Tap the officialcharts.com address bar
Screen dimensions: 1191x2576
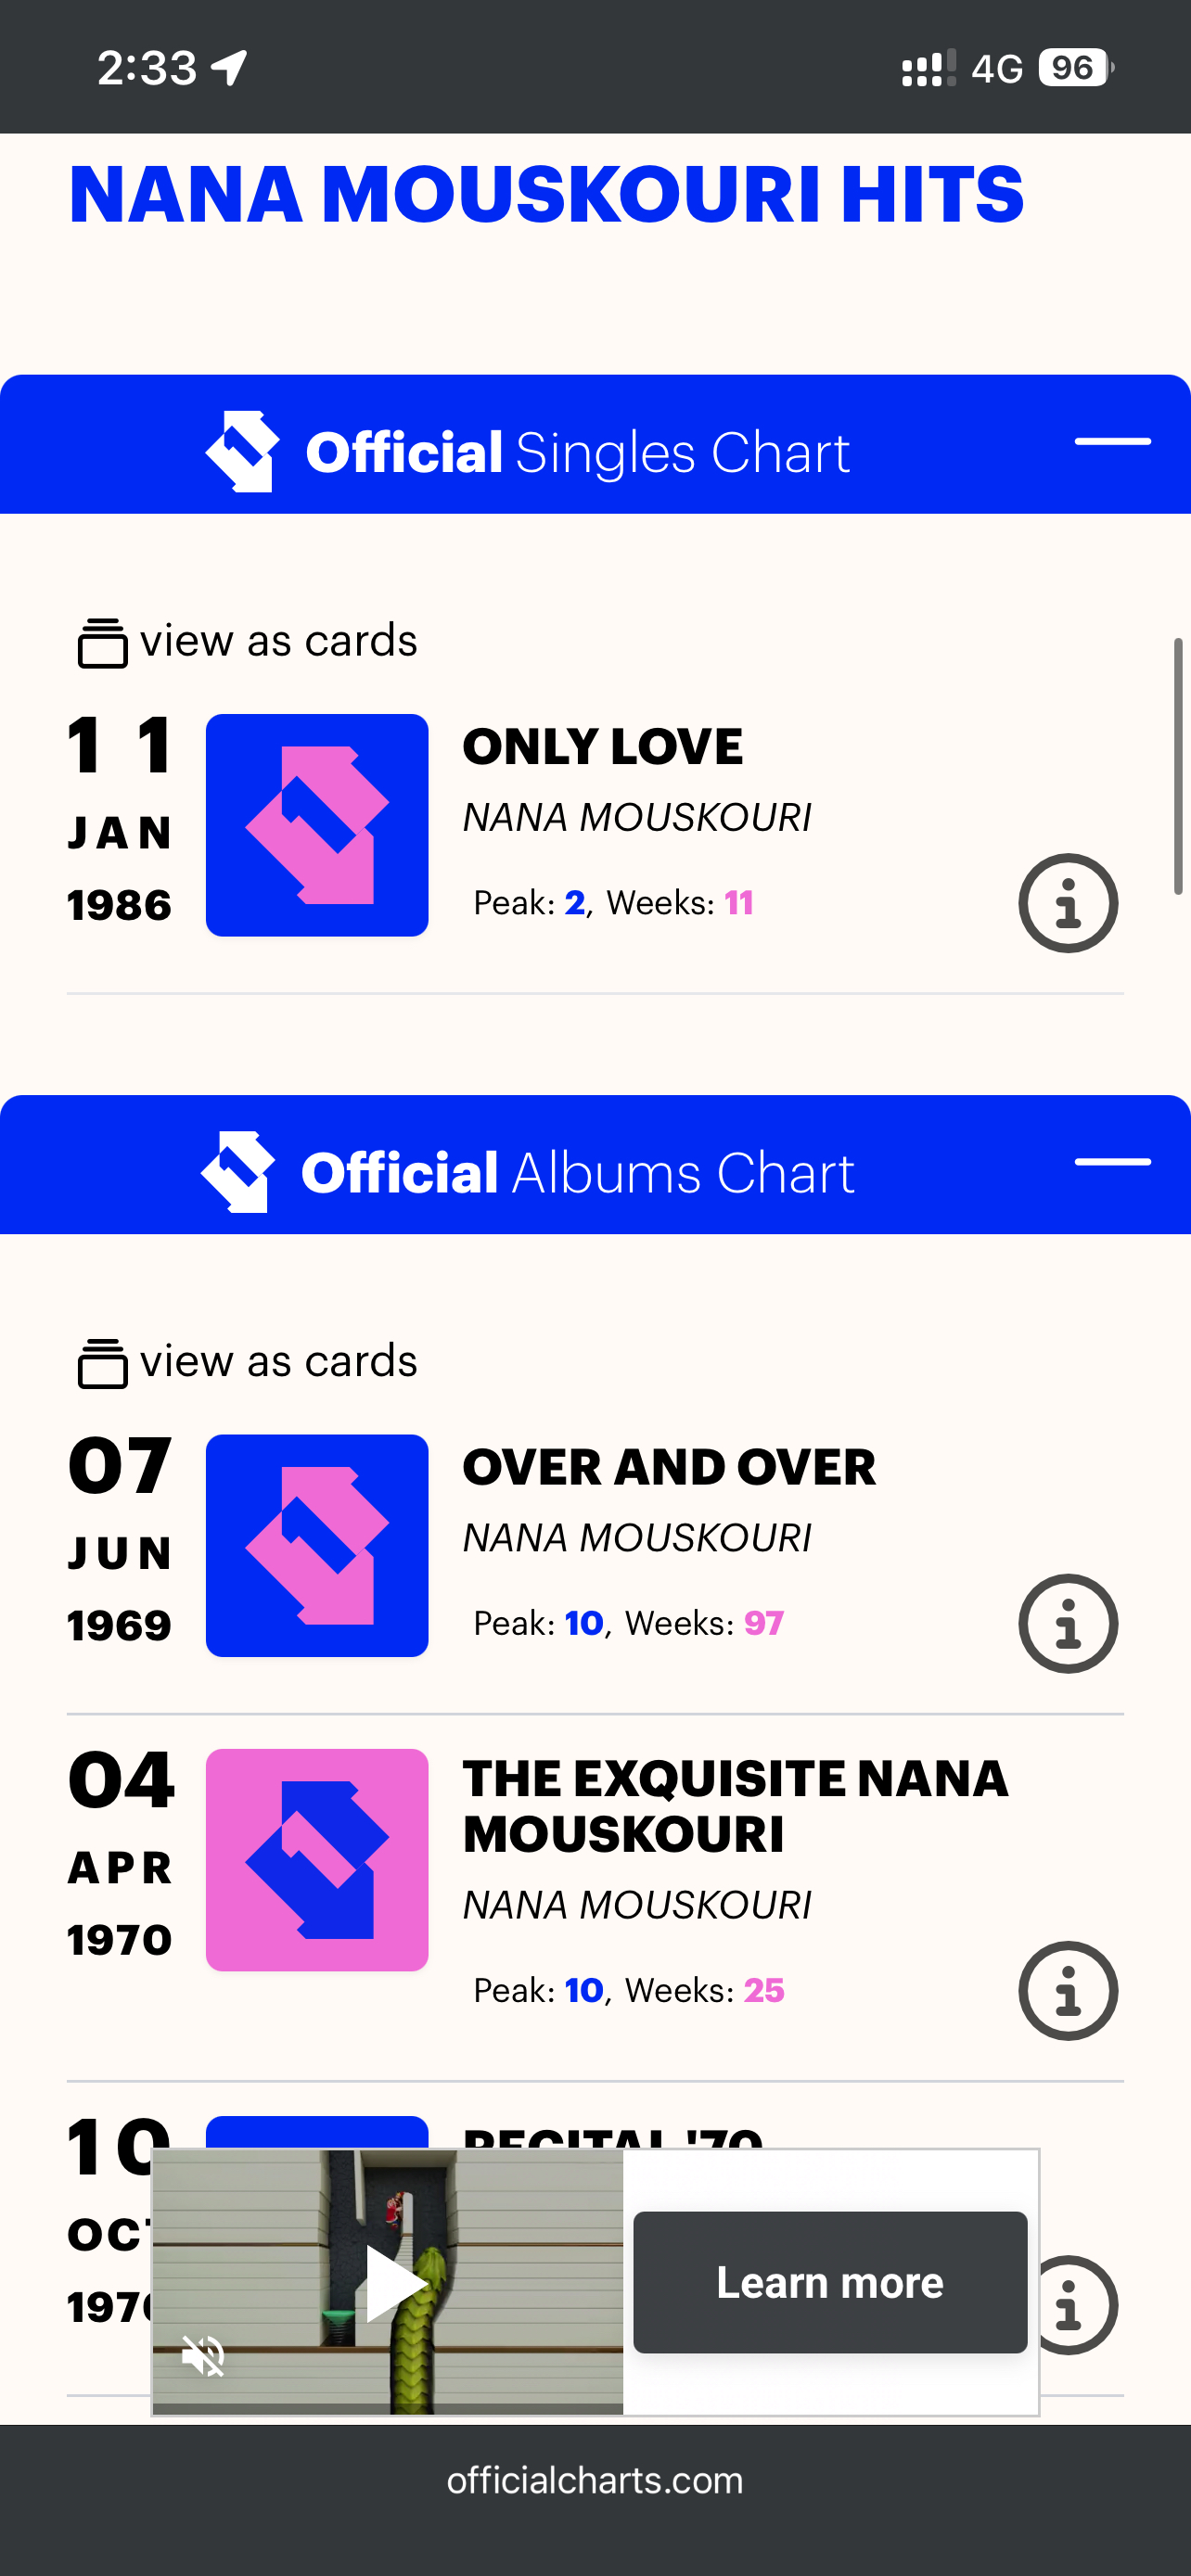pos(595,2481)
